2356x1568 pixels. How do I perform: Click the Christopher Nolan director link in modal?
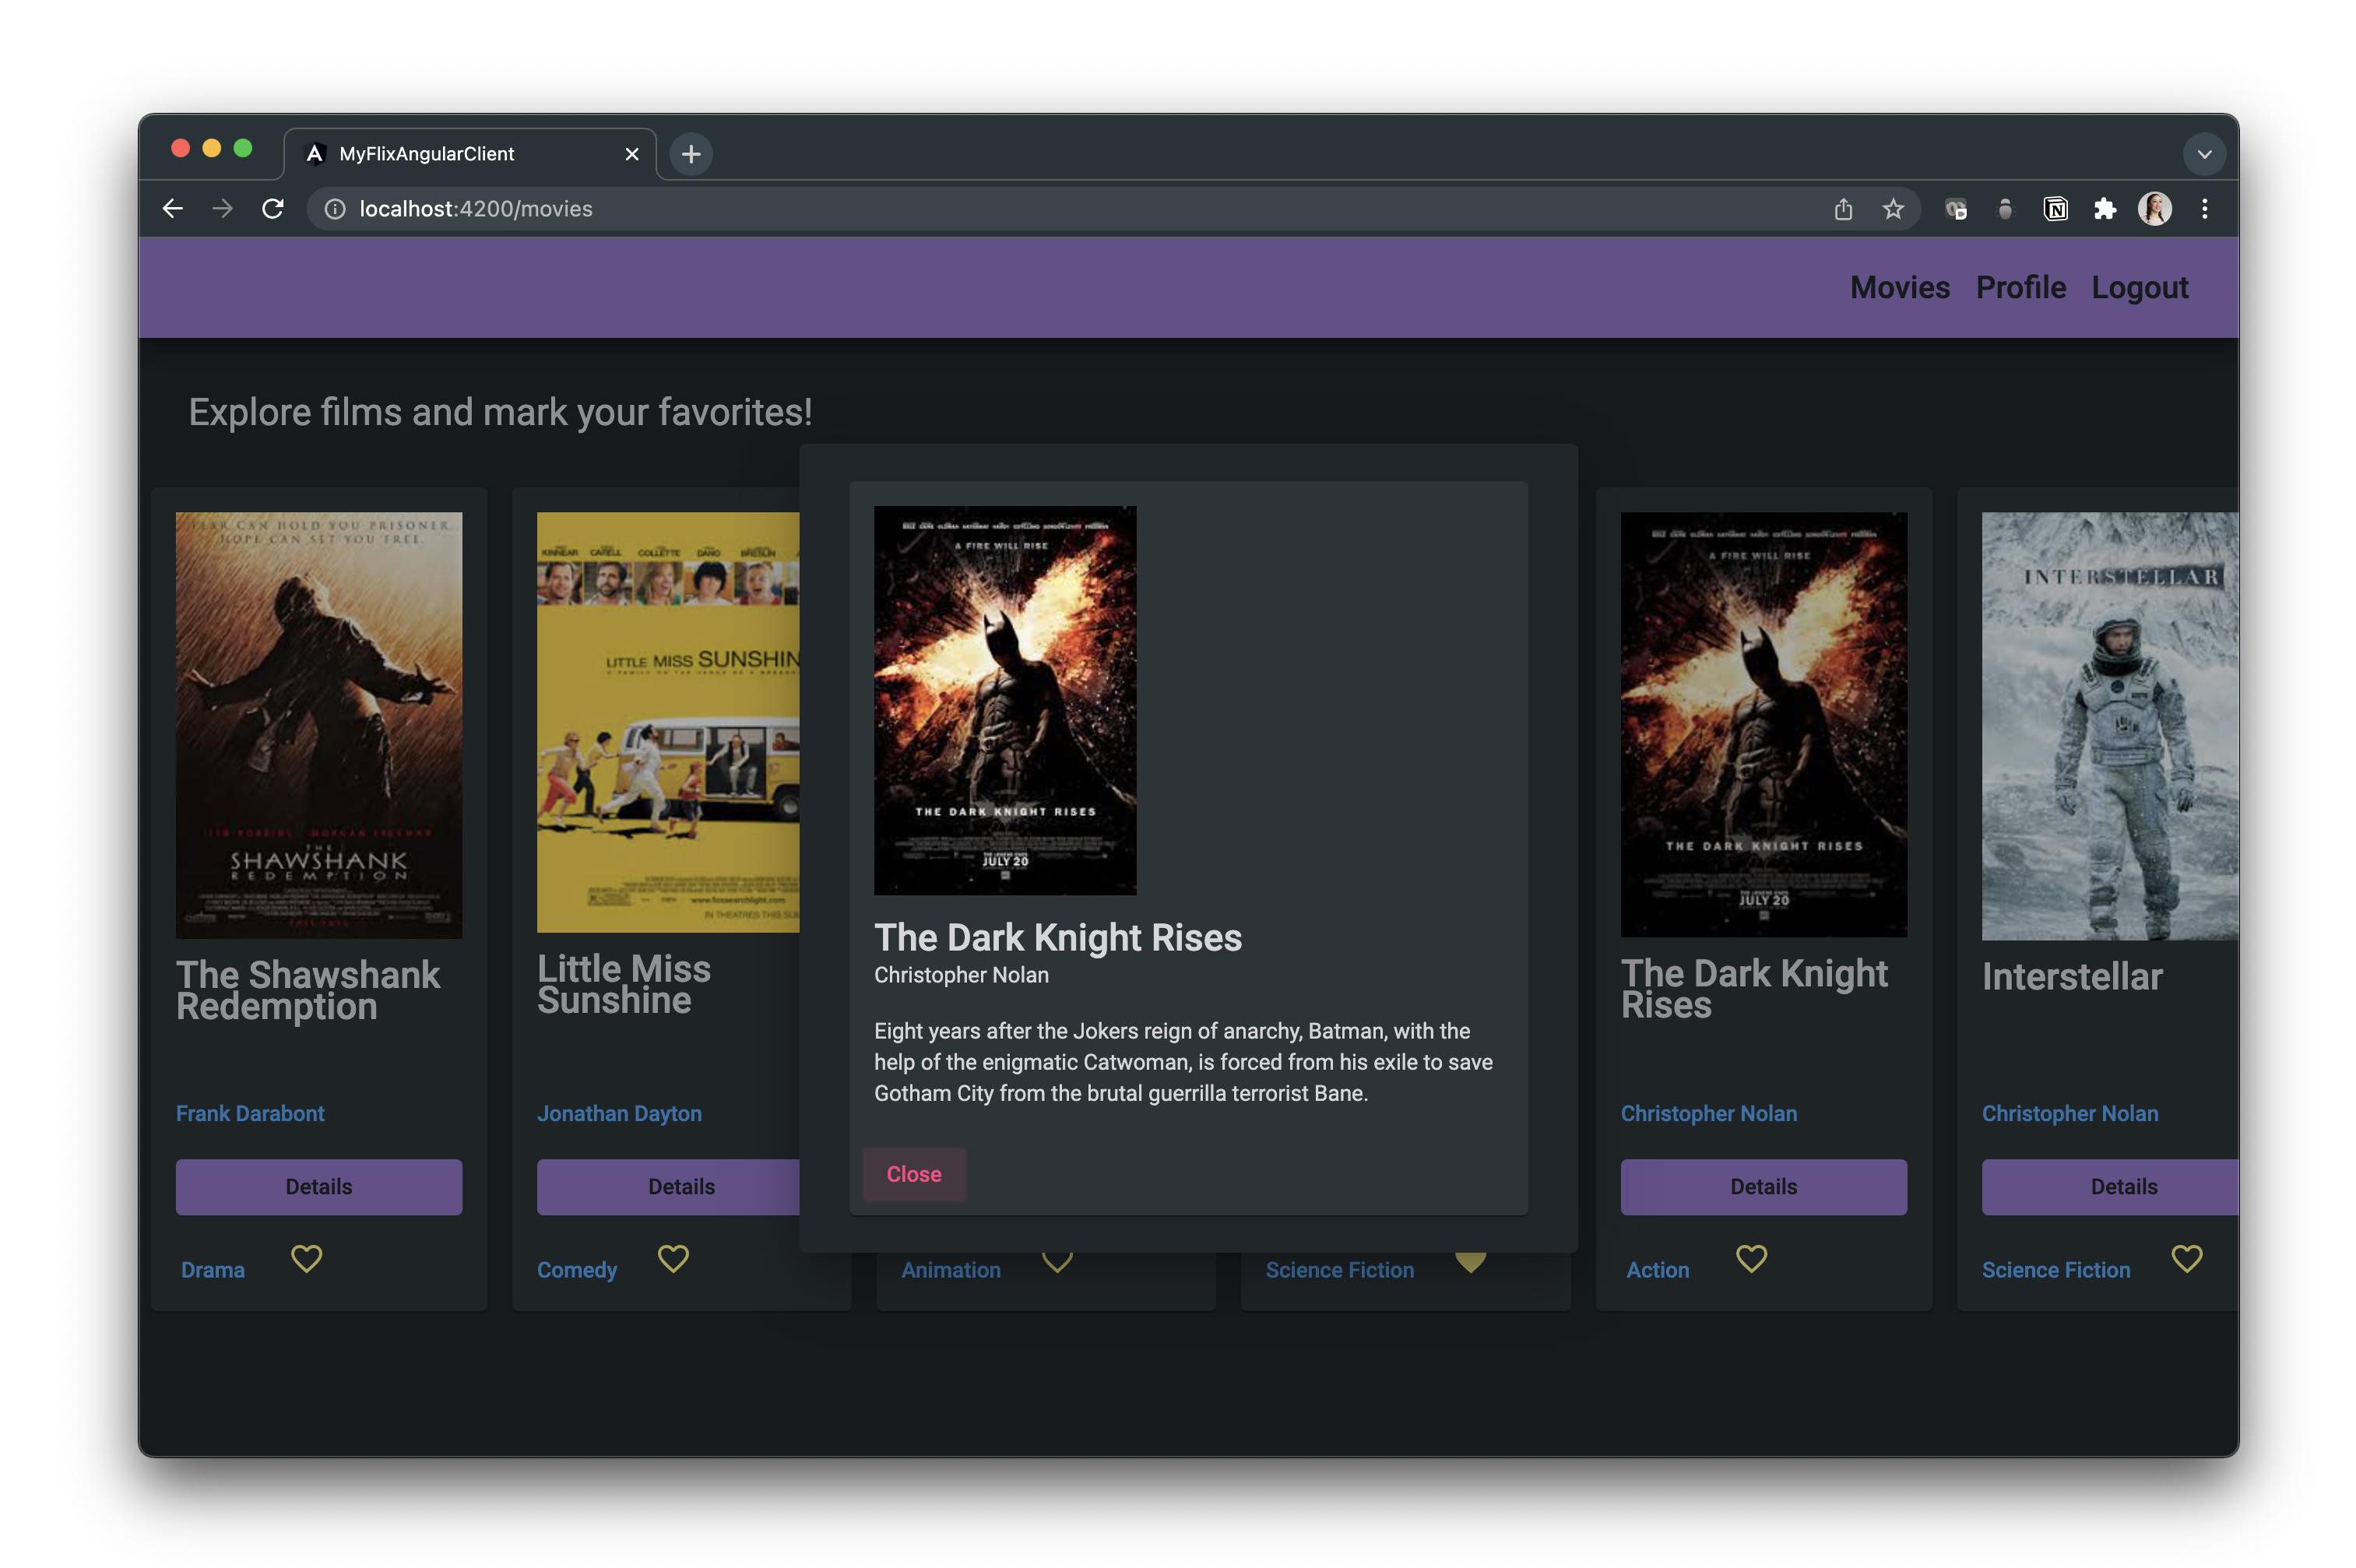pyautogui.click(x=959, y=976)
